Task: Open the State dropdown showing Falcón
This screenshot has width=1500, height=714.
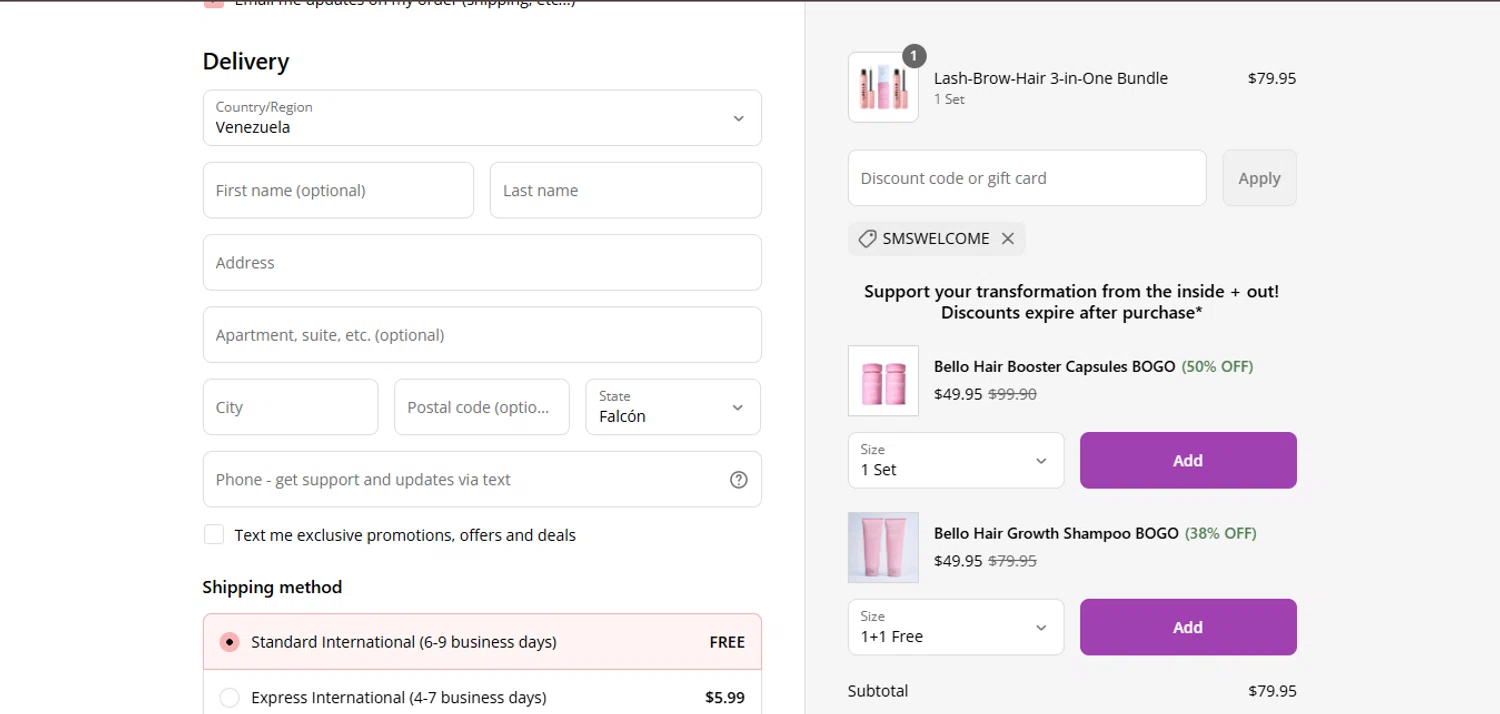Action: [x=673, y=407]
